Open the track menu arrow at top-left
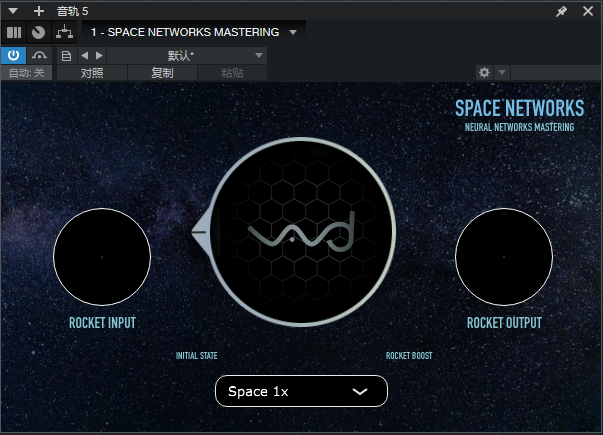The image size is (603, 435). point(14,11)
